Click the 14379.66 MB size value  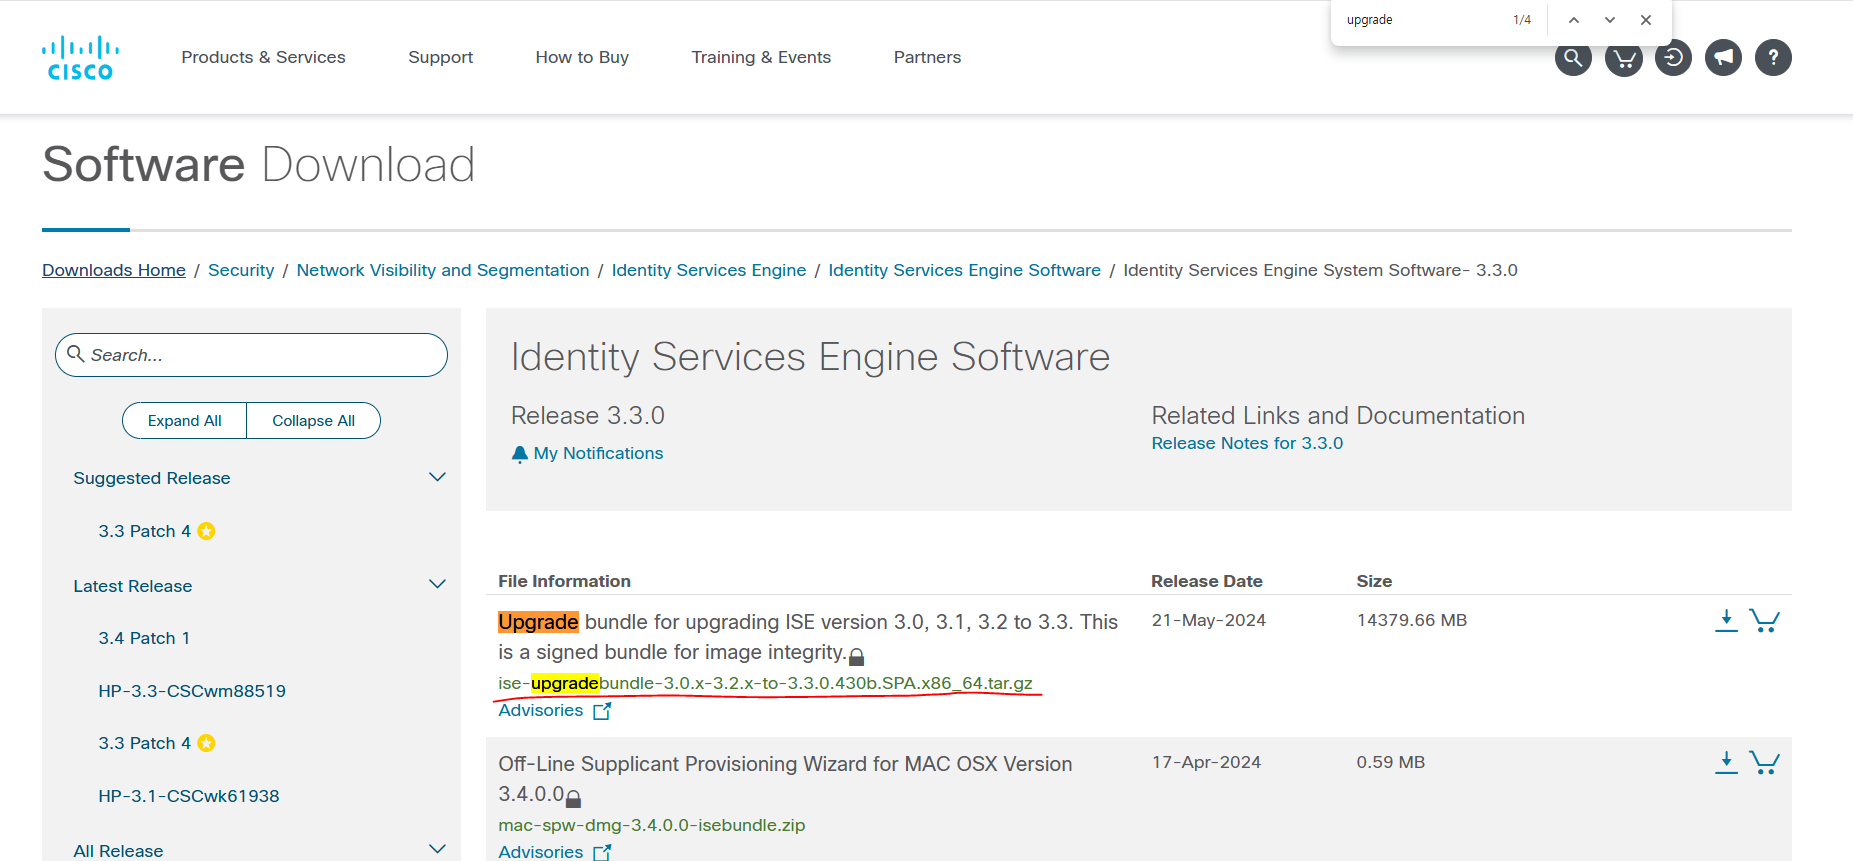tap(1412, 620)
